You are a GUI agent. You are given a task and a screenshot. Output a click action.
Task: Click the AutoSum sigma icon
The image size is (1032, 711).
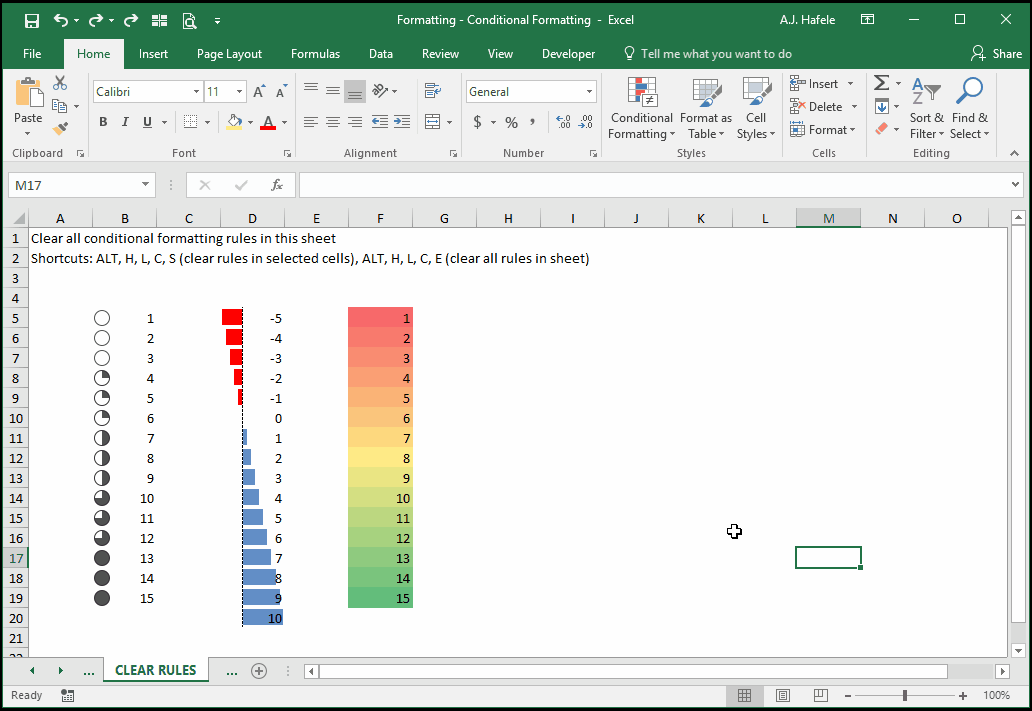pyautogui.click(x=882, y=83)
